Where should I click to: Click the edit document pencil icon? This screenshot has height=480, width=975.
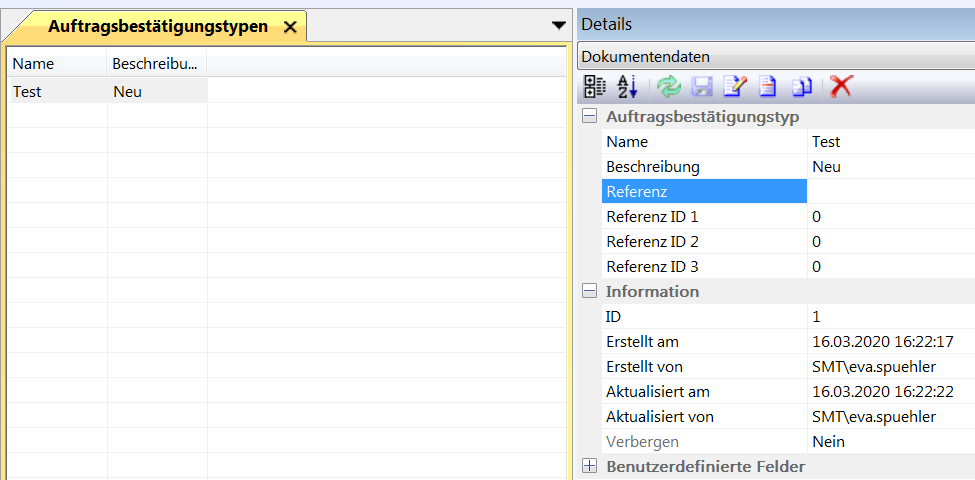point(734,87)
